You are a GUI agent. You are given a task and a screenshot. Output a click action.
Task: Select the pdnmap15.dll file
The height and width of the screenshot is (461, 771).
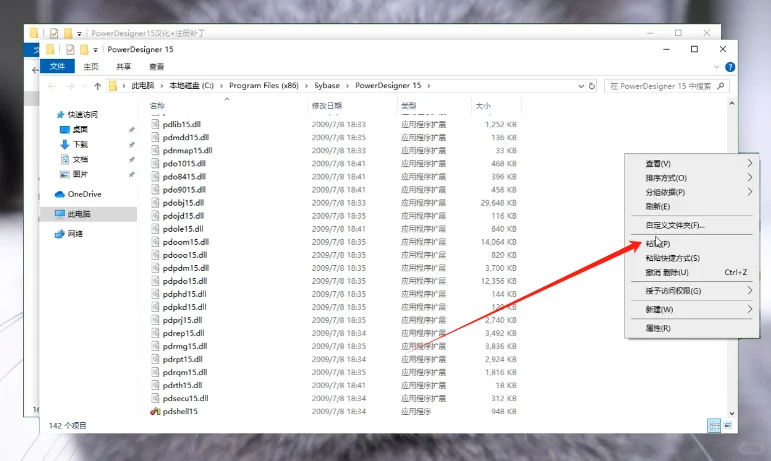pyautogui.click(x=187, y=150)
